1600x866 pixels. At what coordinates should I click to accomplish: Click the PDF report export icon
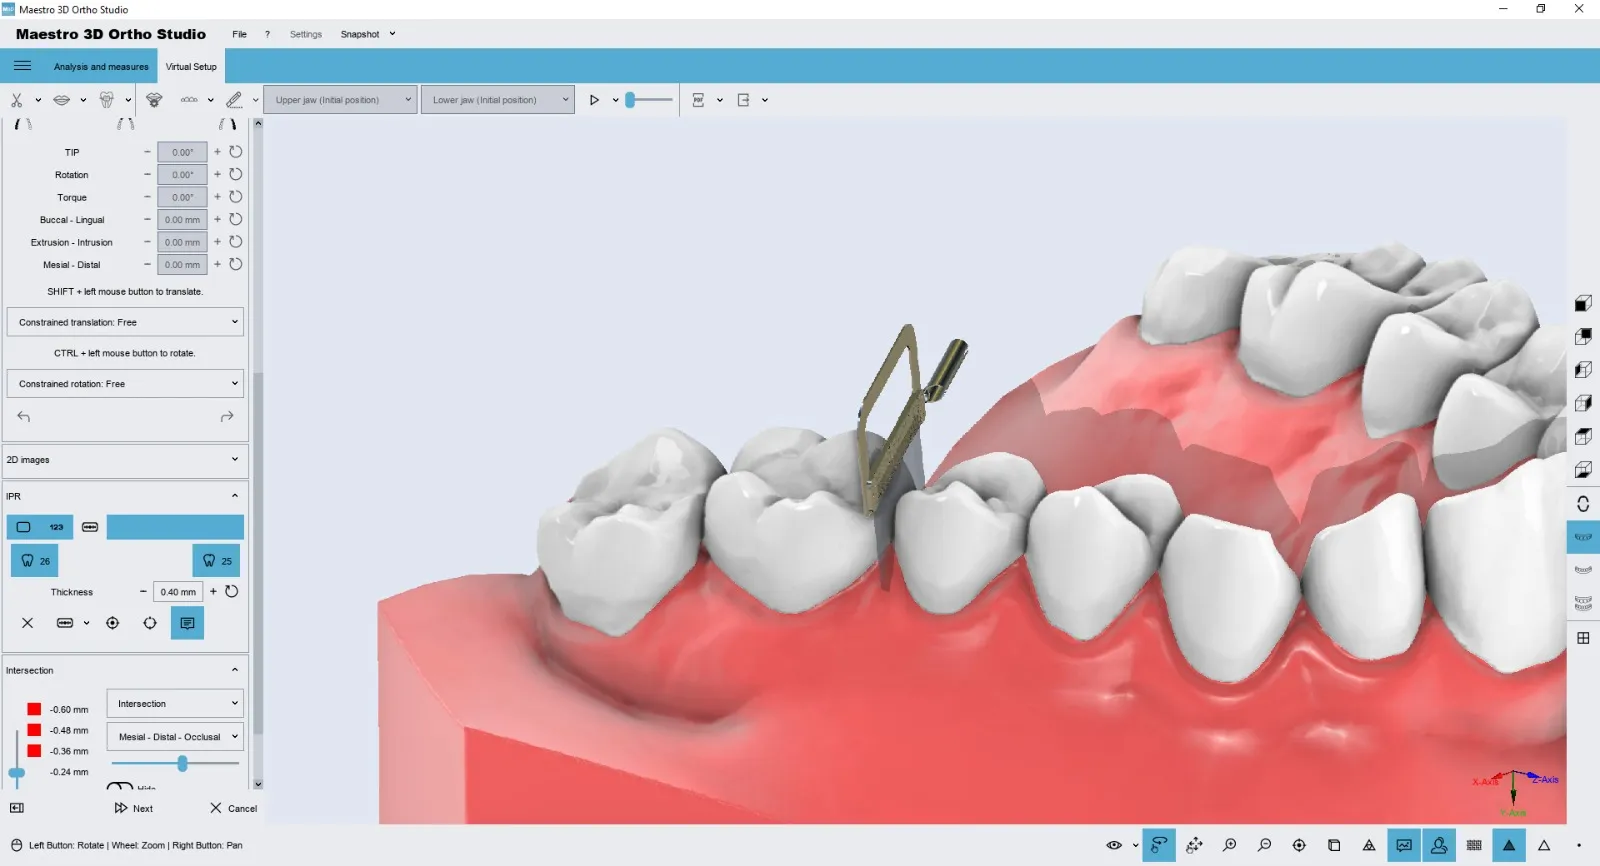[x=698, y=100]
